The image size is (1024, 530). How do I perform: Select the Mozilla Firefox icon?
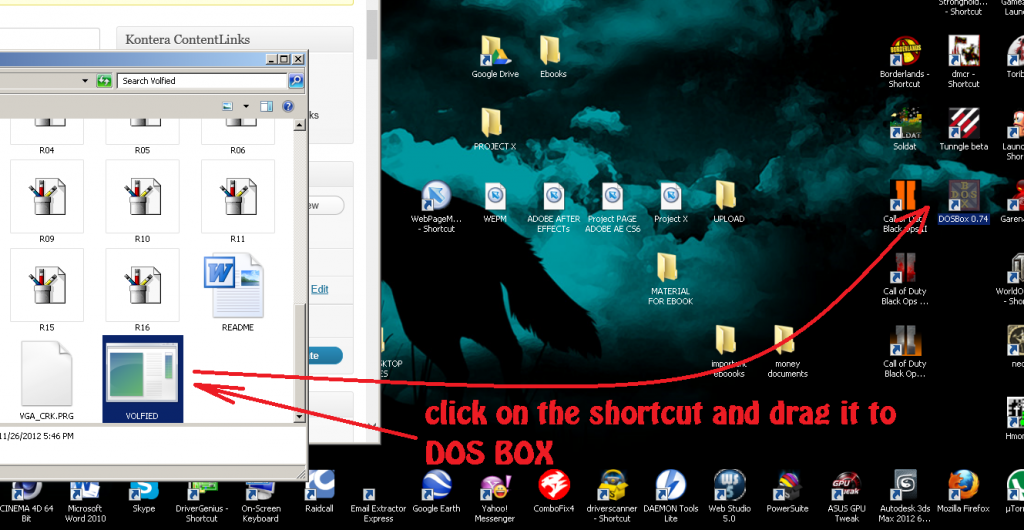pos(963,491)
